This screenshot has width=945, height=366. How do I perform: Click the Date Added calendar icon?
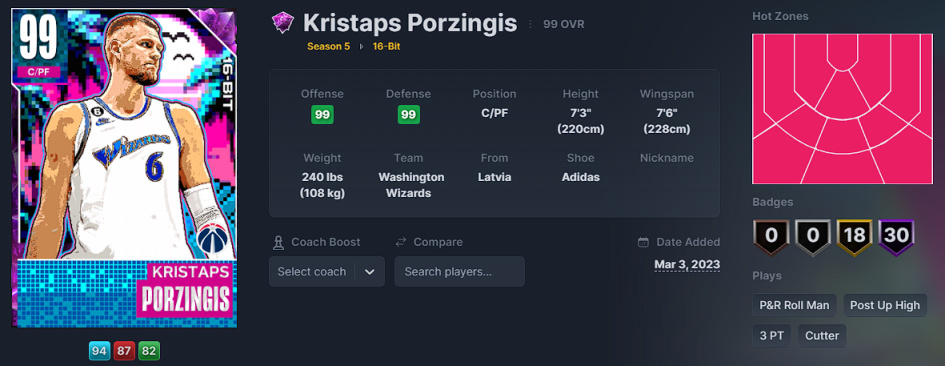tap(644, 242)
